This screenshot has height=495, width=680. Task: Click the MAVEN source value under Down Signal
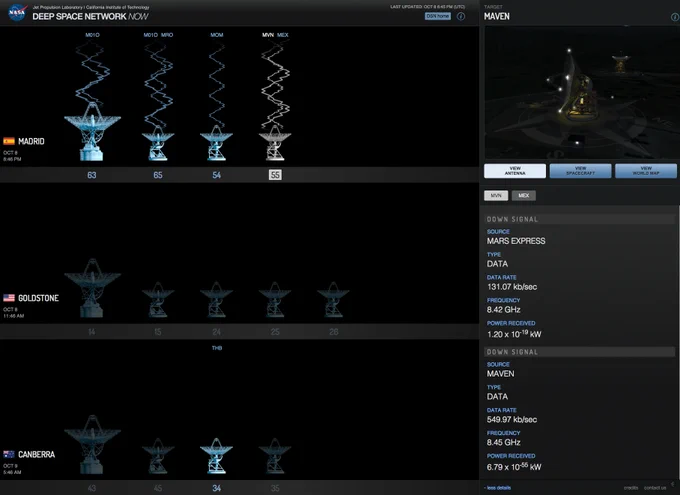pyautogui.click(x=500, y=374)
